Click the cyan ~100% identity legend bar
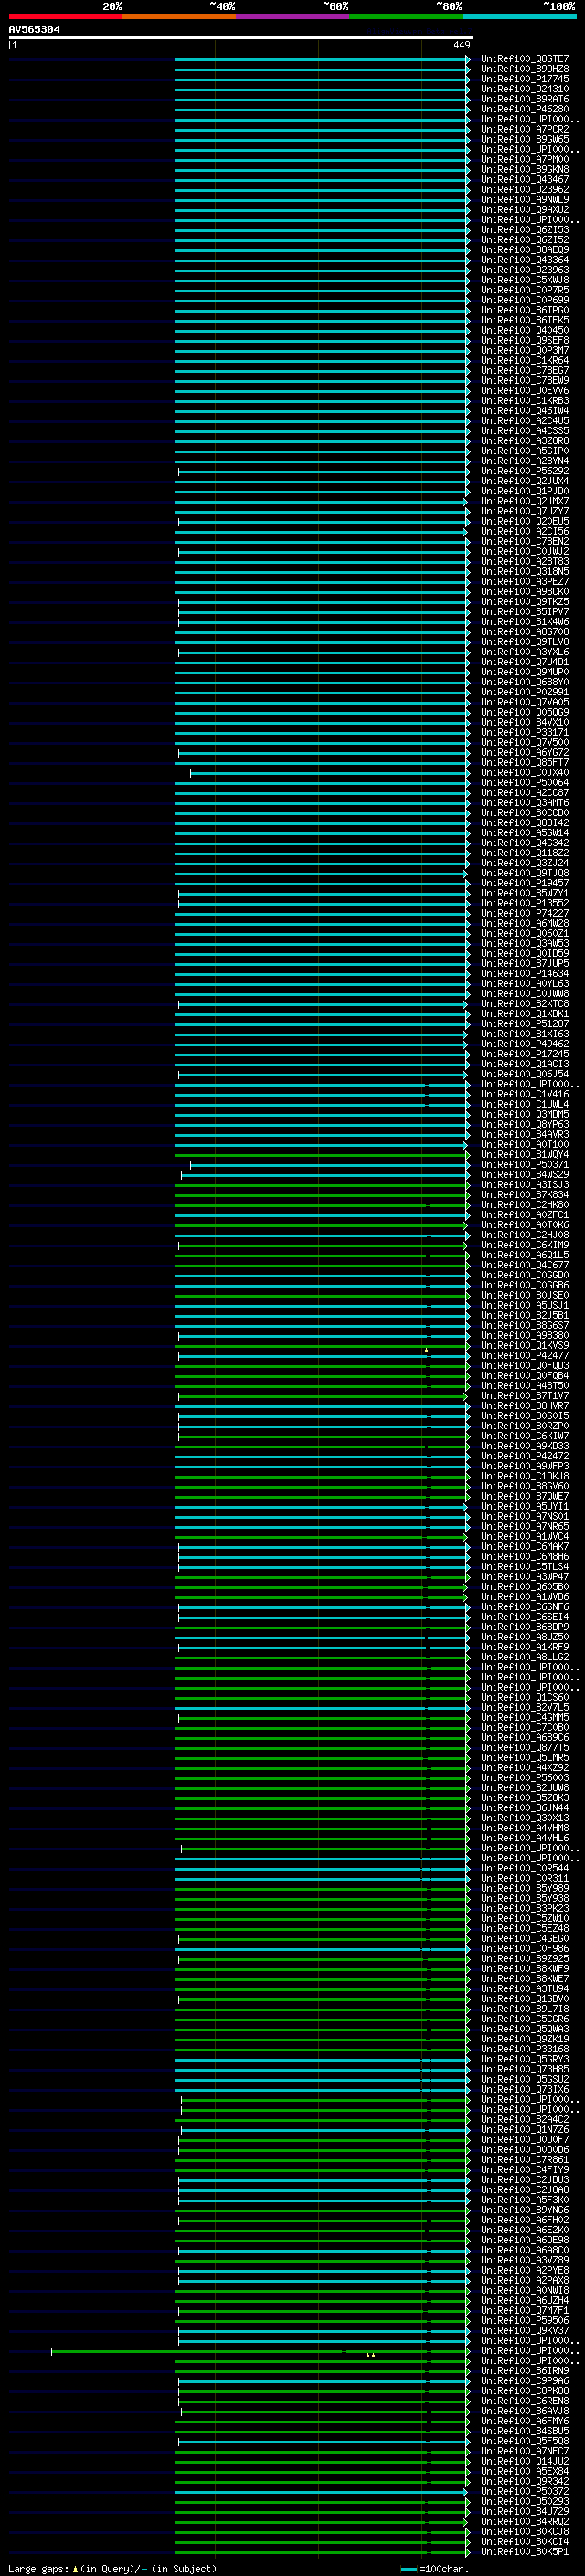585x2576 pixels. click(520, 16)
